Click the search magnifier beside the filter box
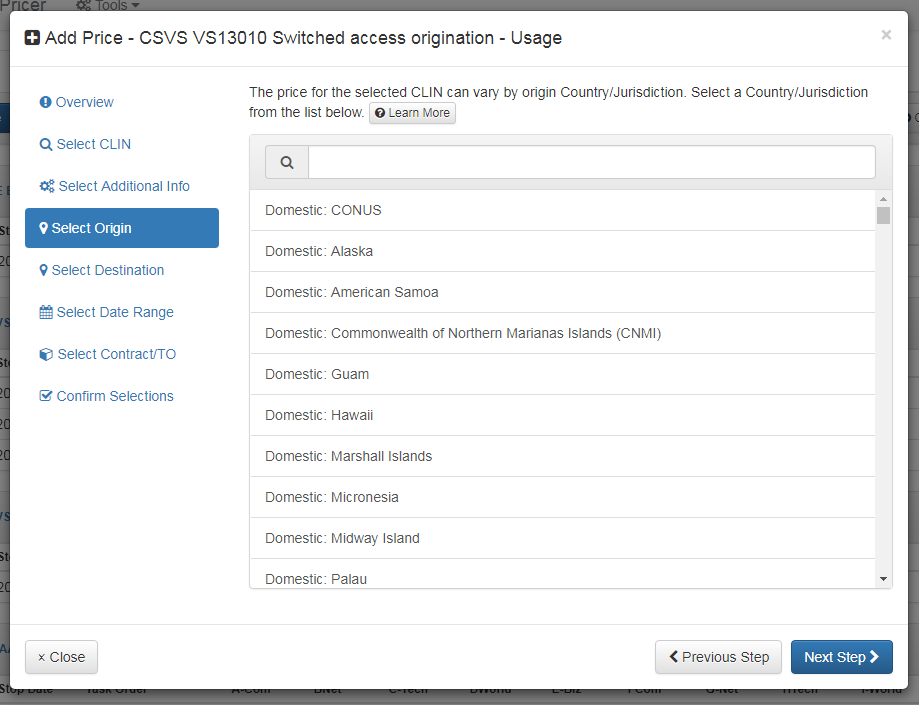 pyautogui.click(x=286, y=161)
